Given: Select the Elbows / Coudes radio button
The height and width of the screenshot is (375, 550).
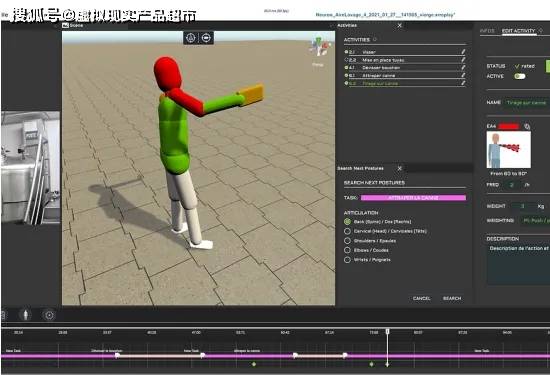Looking at the screenshot, I should [347, 250].
